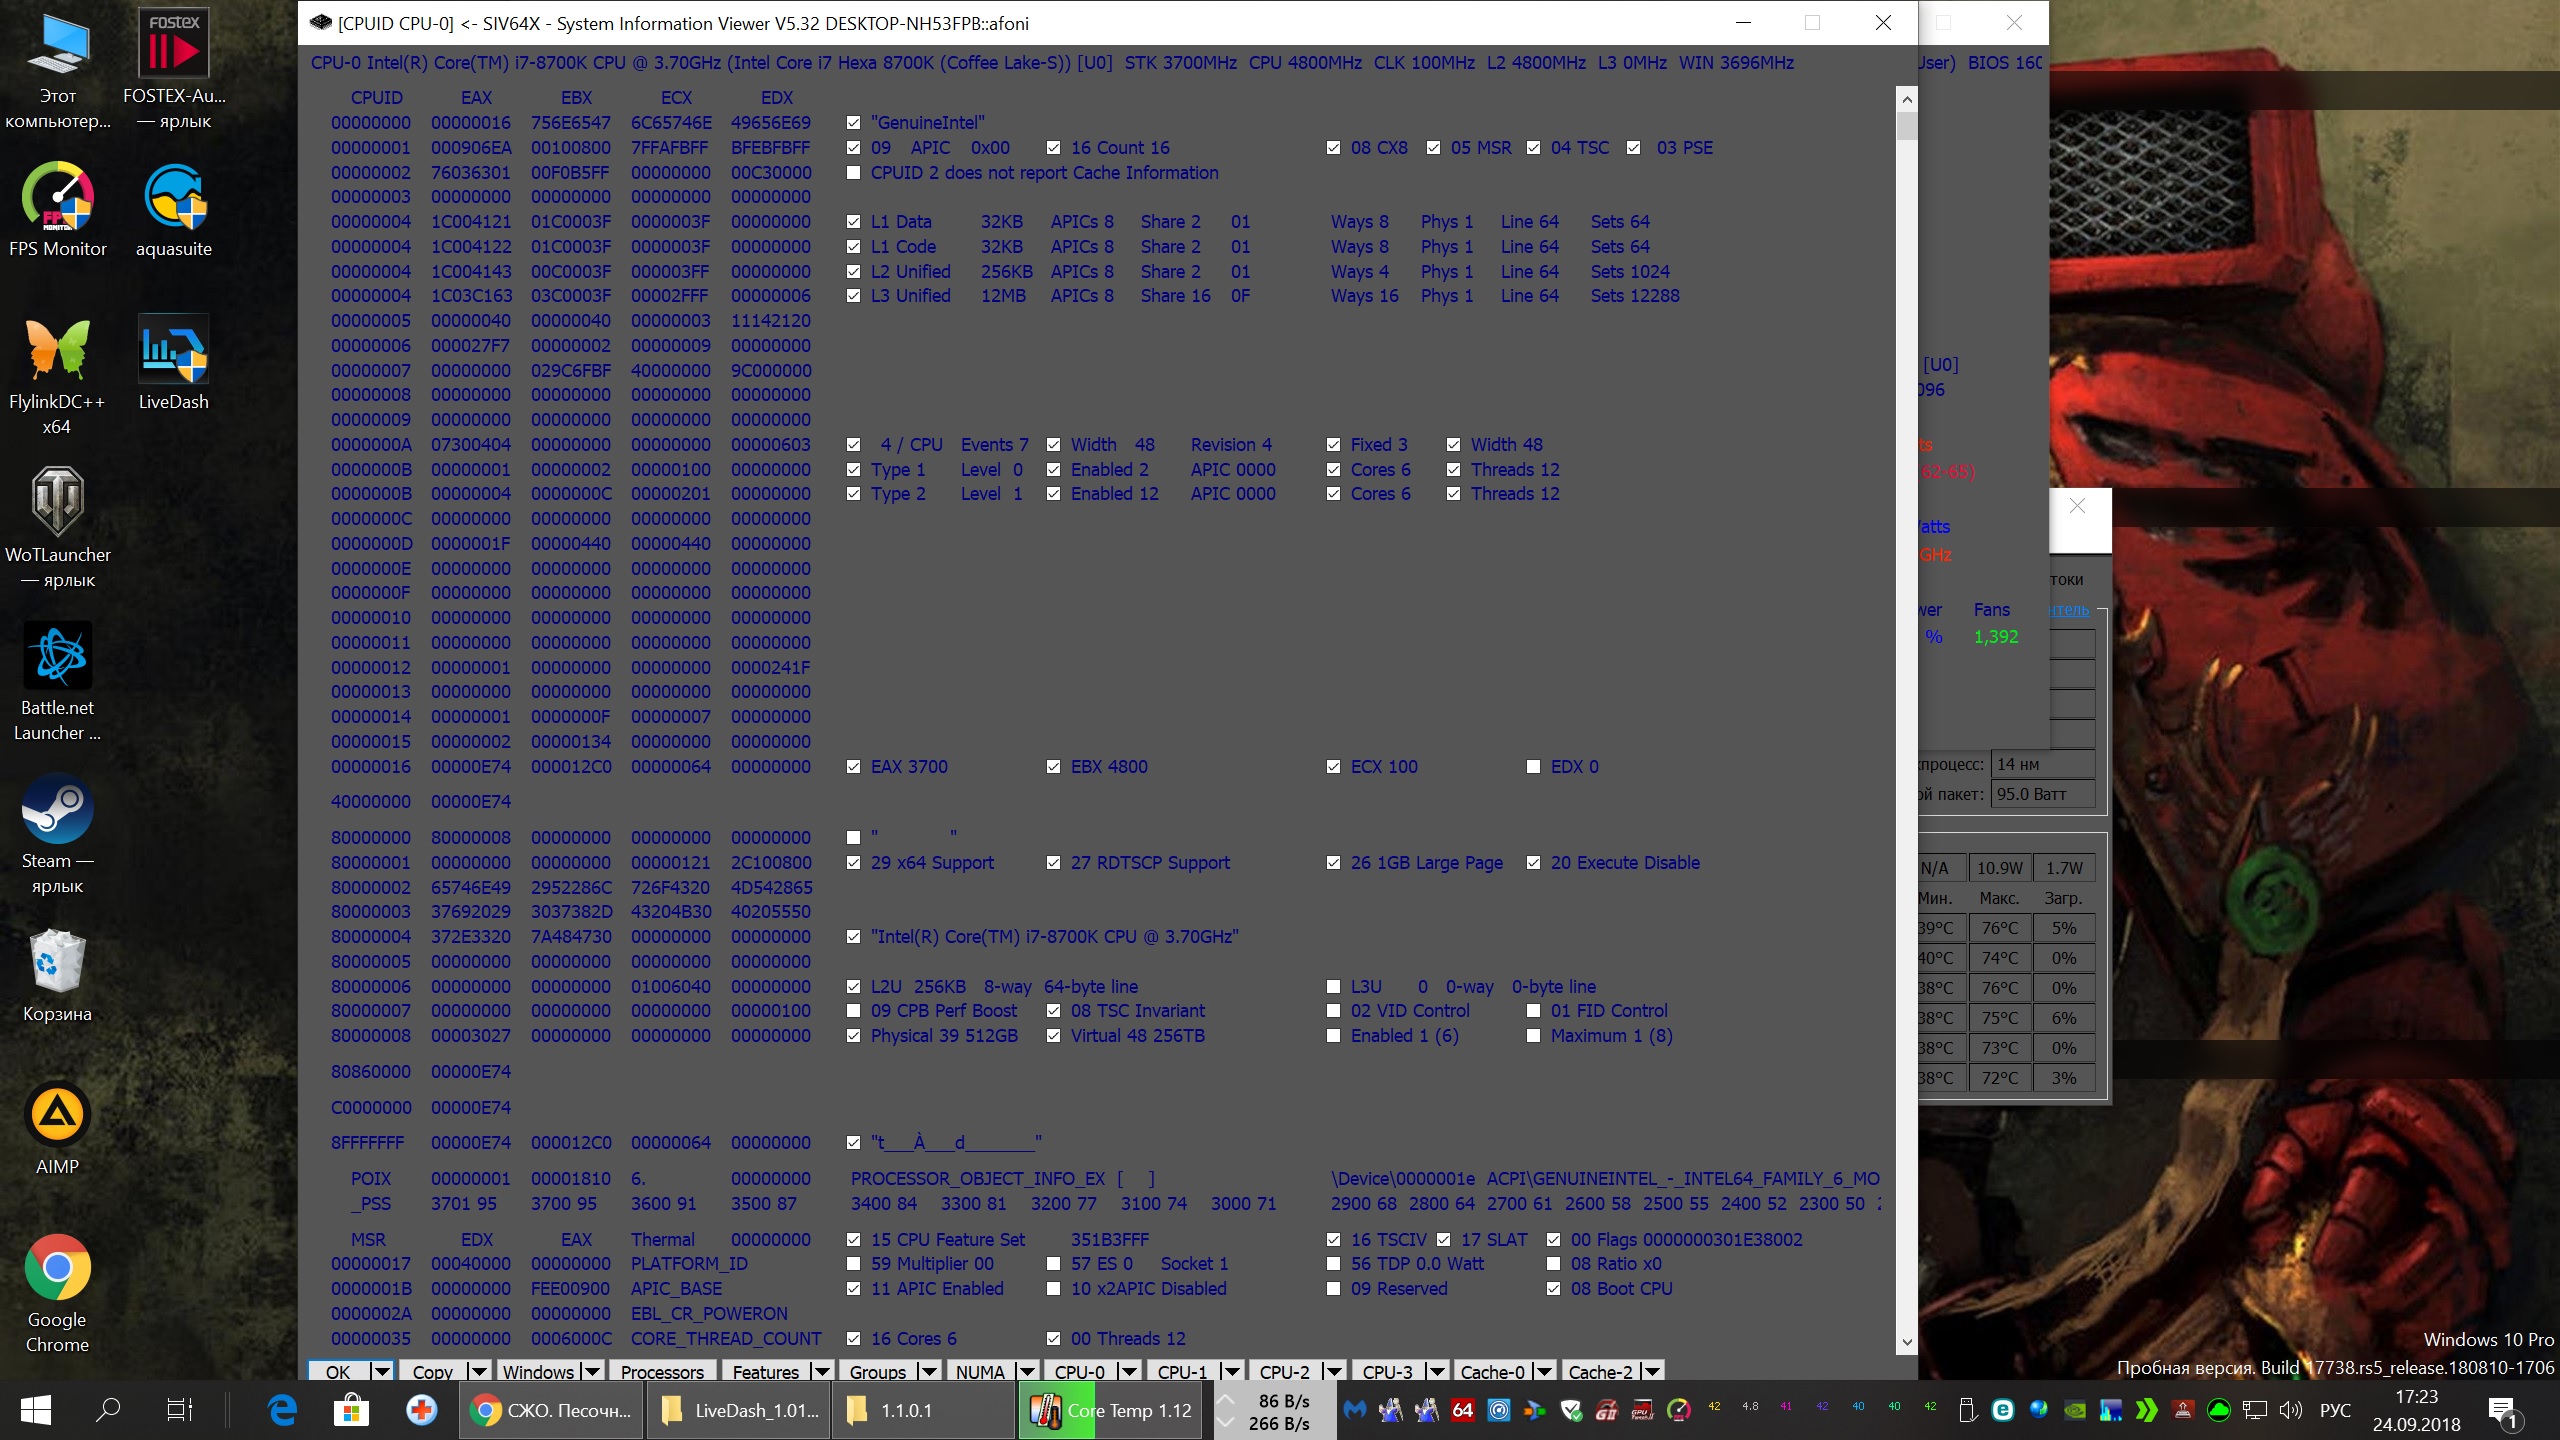Expand the Copy button dropdown arrow
Screen dimensions: 2560x1440
pyautogui.click(x=478, y=1371)
